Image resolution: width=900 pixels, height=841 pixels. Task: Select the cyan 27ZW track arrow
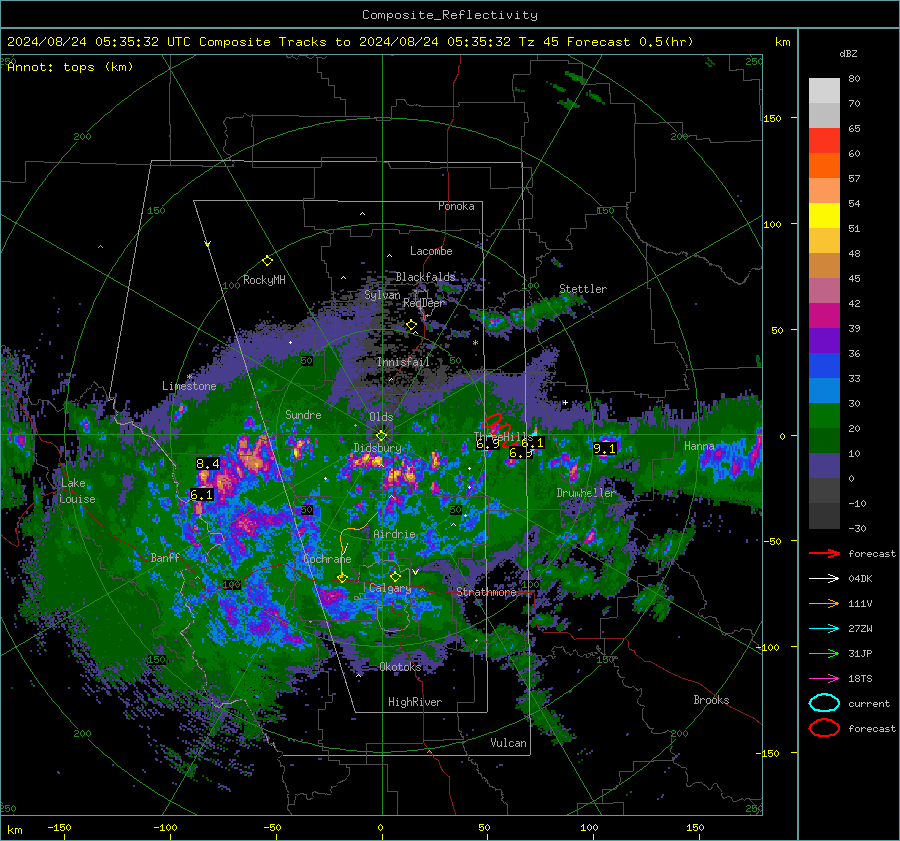tap(824, 629)
